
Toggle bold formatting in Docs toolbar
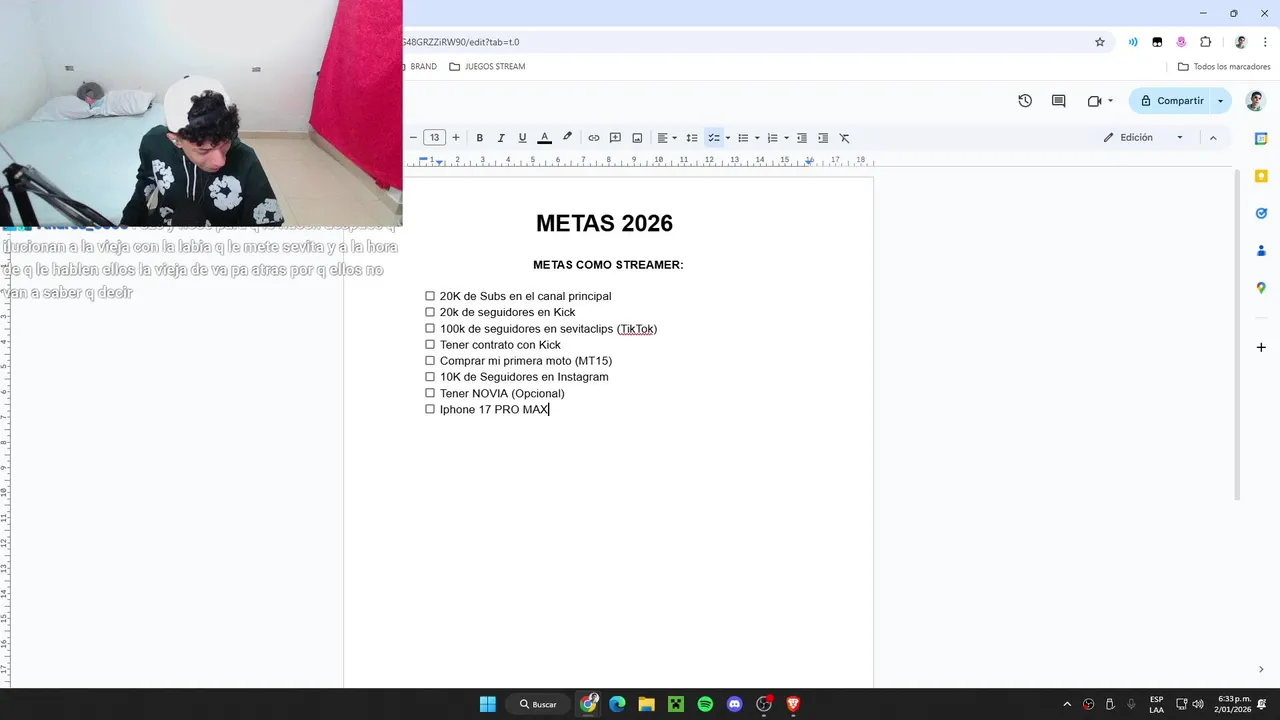(480, 138)
